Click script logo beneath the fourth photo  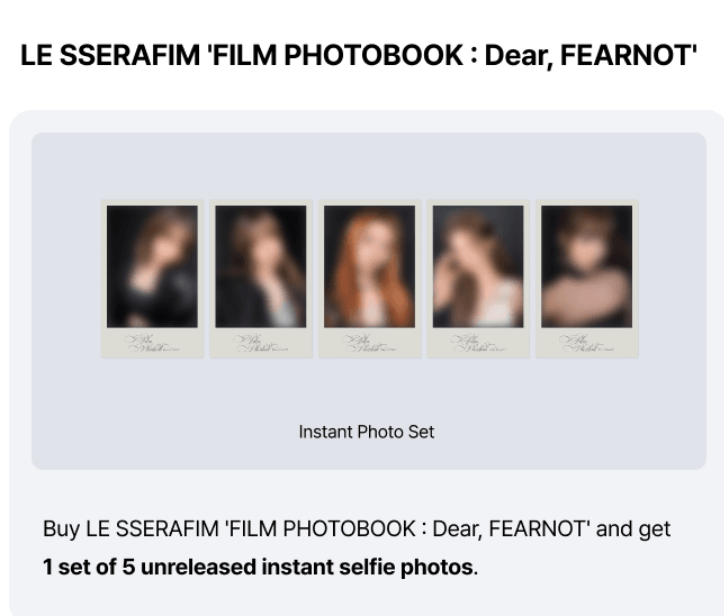478,344
